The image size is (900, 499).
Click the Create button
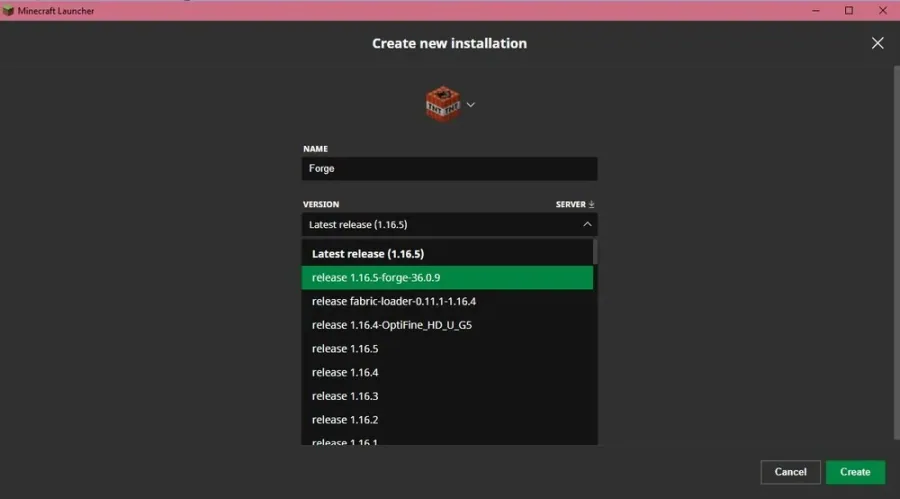click(x=855, y=472)
